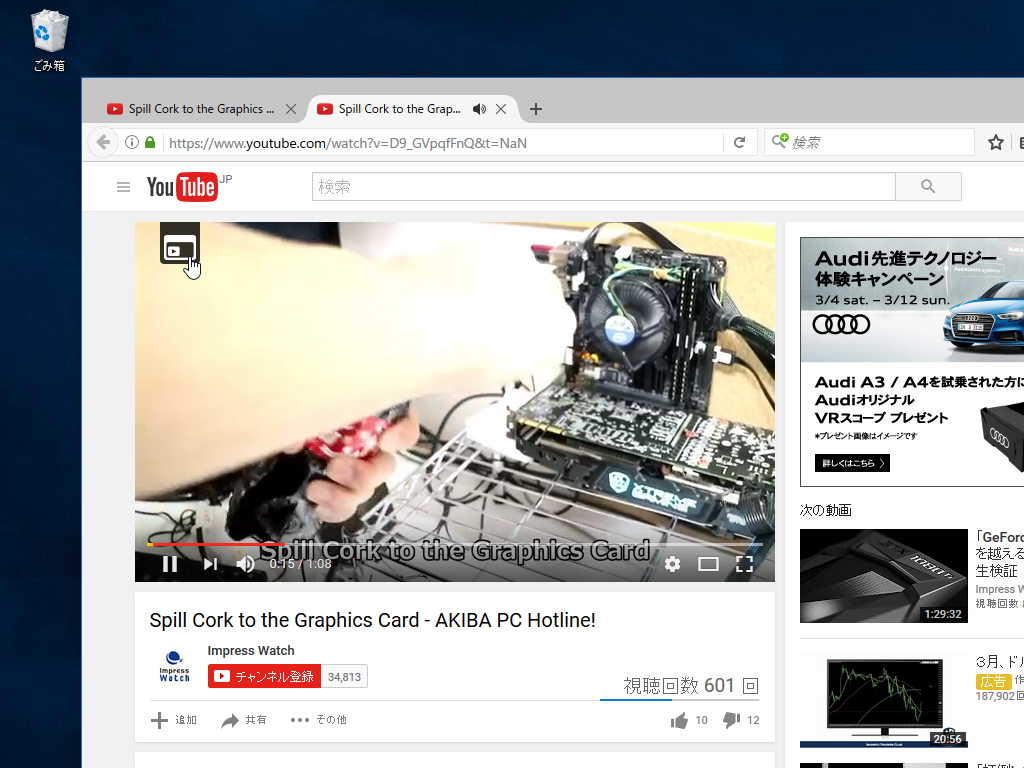The width and height of the screenshot is (1024, 768).
Task: Focus the URL address bar
Action: click(x=443, y=143)
